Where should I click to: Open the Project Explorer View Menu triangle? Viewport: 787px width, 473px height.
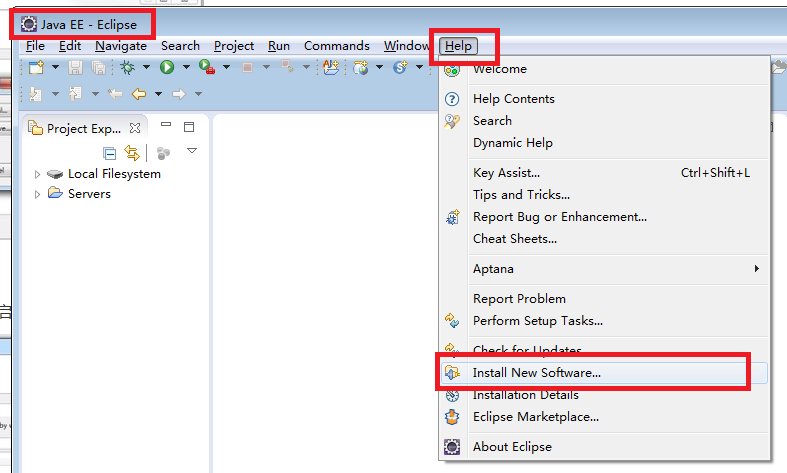[x=192, y=150]
